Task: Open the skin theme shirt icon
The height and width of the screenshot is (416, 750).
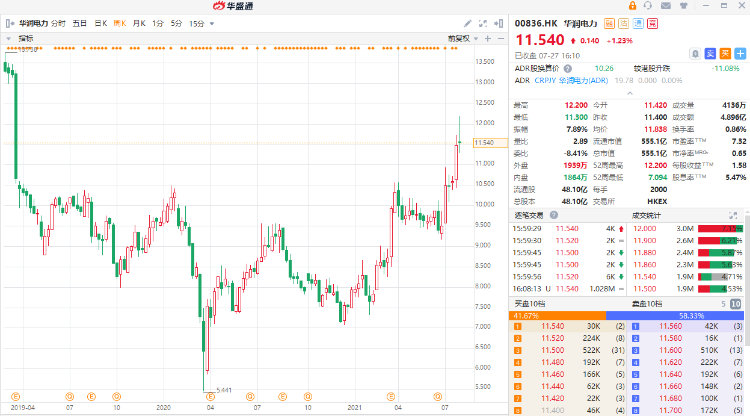Action: point(684,6)
